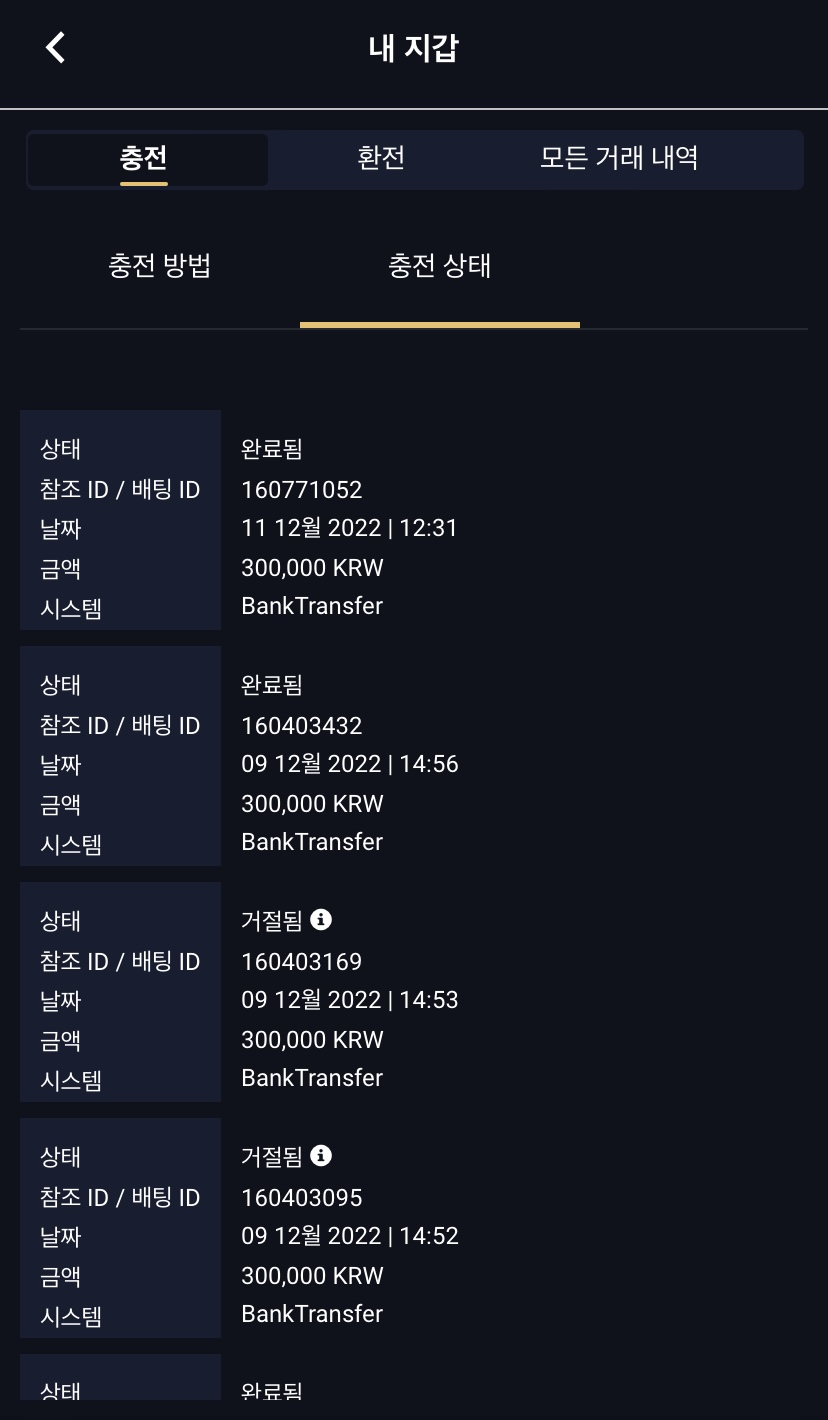Switch to the 충전 tab
This screenshot has height=1420, width=828.
coord(144,158)
